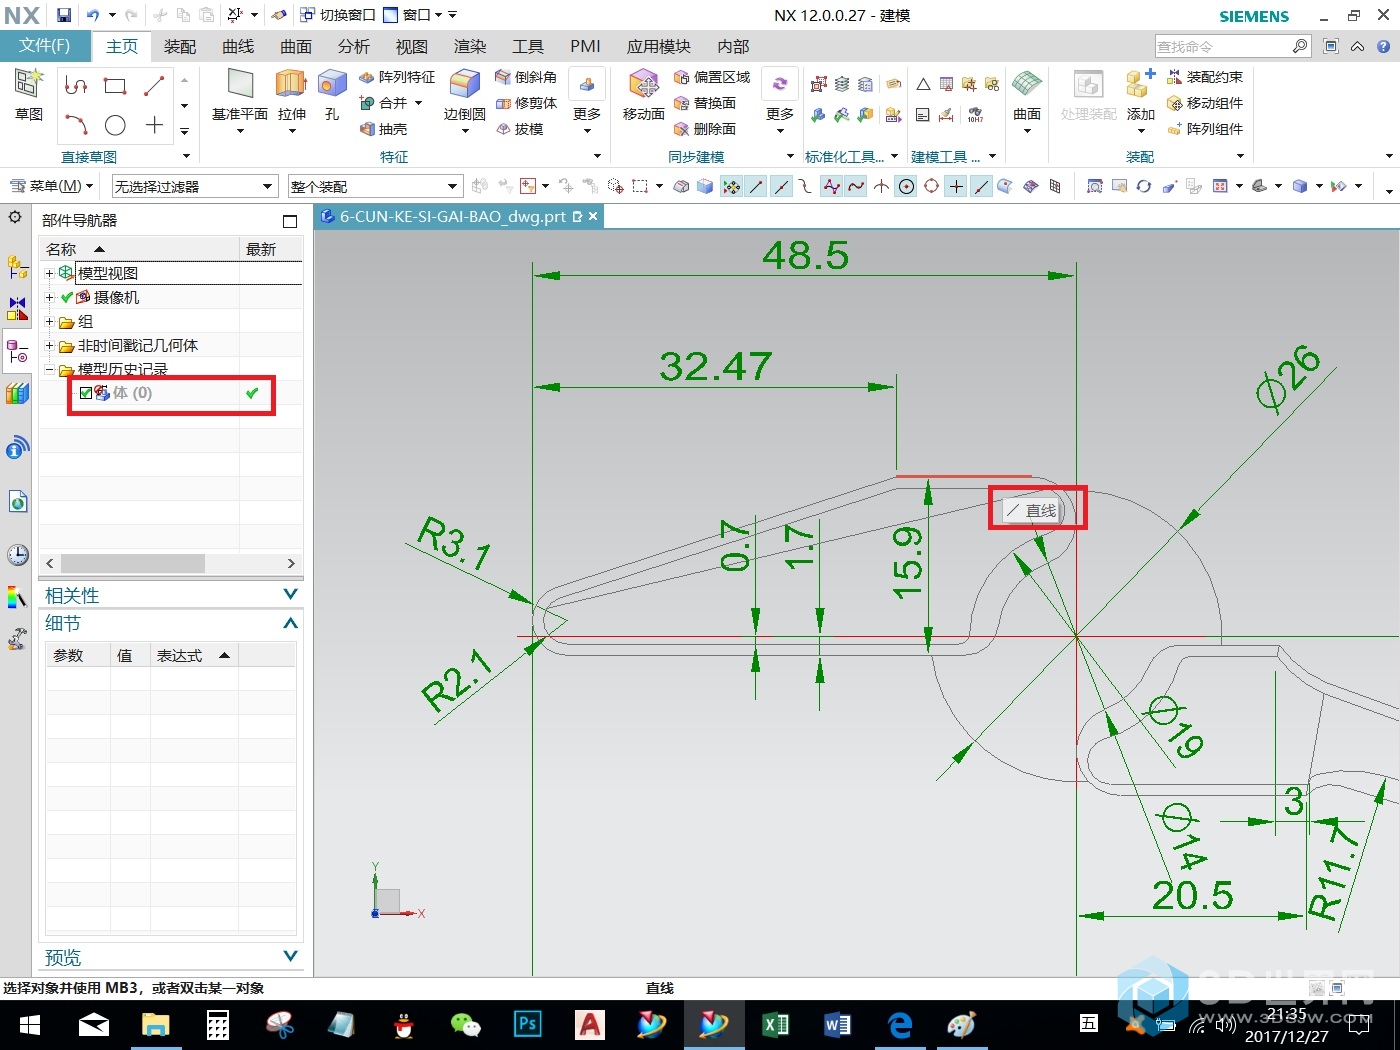Select the Shell (抽壳) tool
Screen dimensions: 1400x1050
(x=383, y=129)
